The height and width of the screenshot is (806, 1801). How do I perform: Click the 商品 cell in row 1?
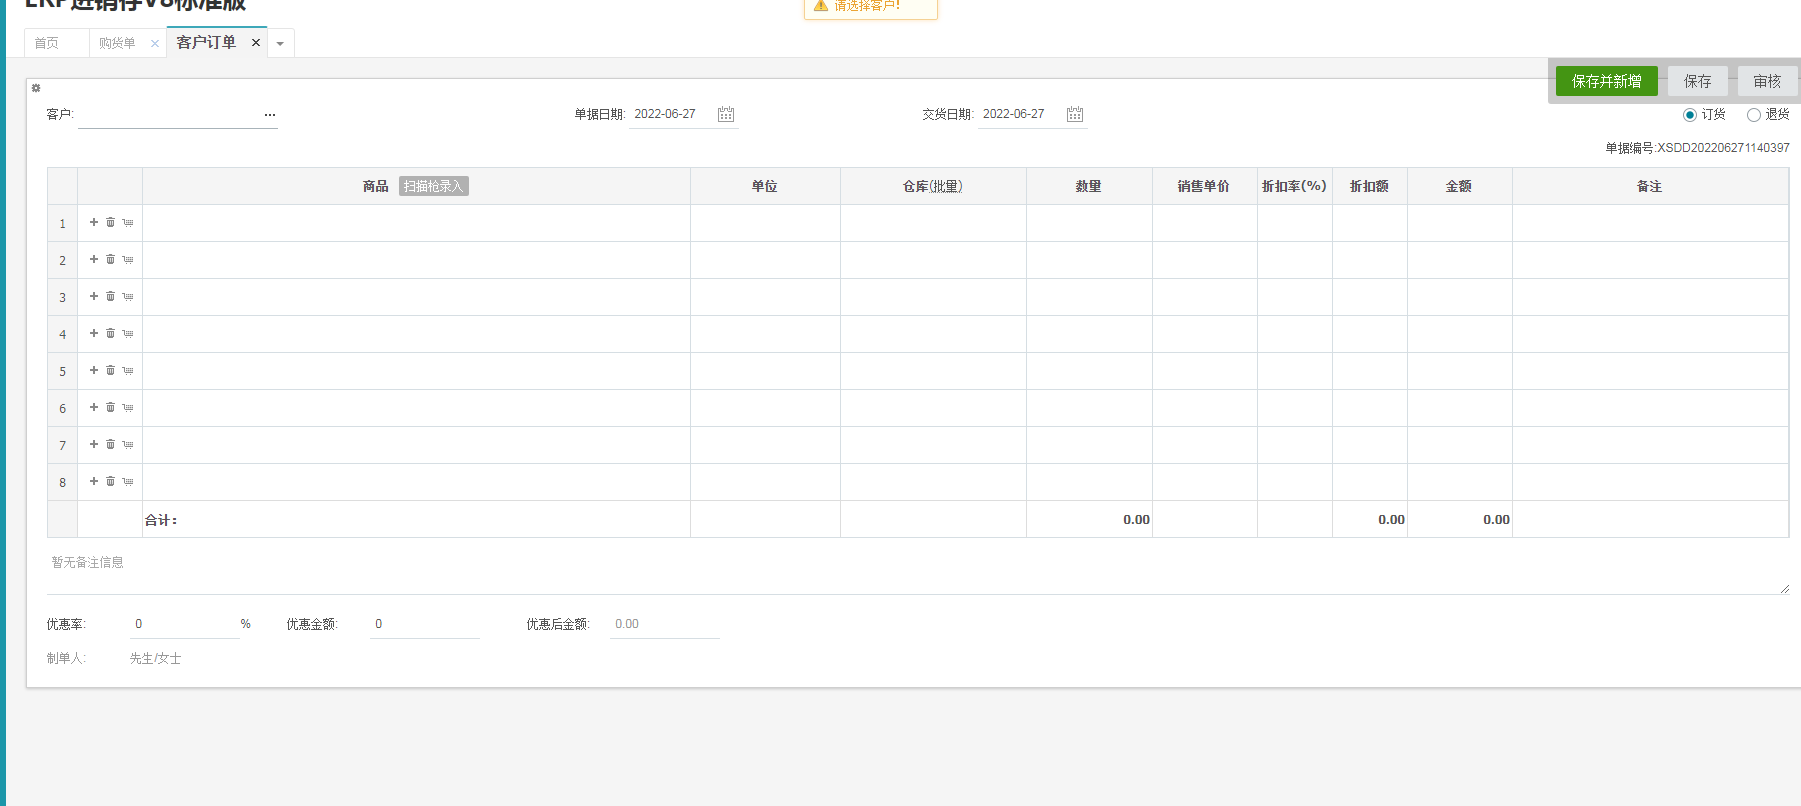(x=416, y=223)
